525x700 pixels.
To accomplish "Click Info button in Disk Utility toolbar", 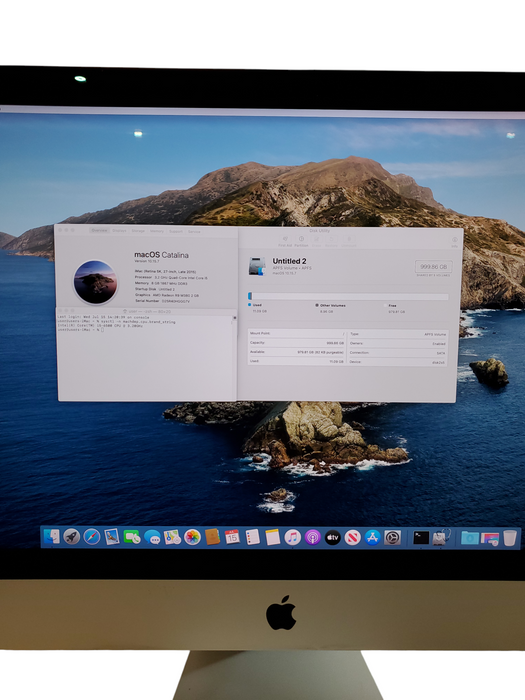I will coord(454,242).
